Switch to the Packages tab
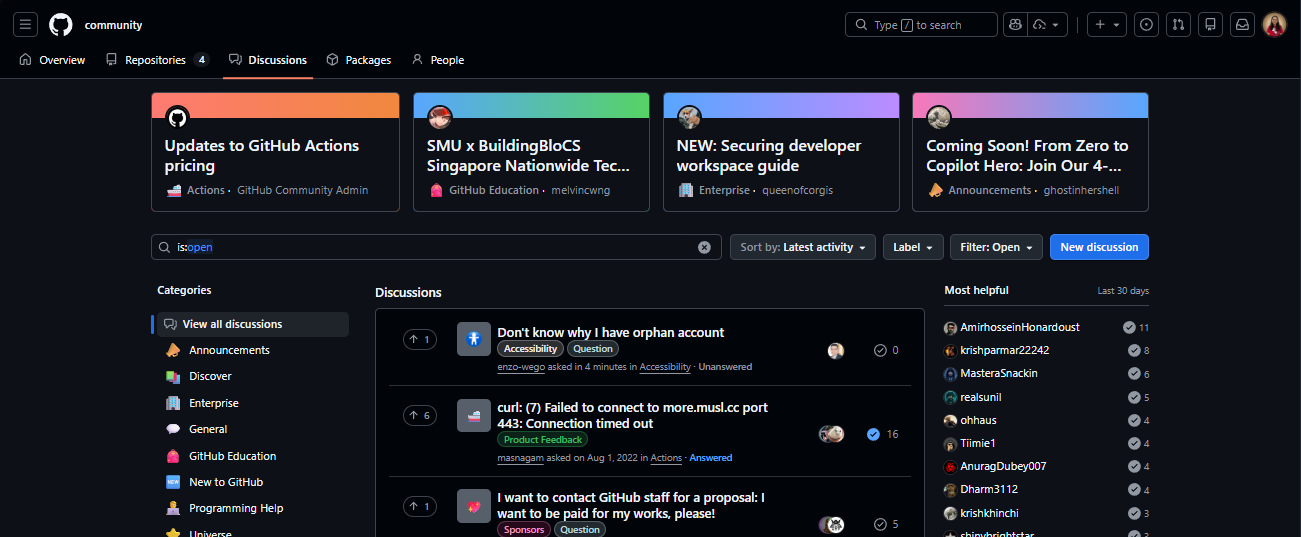1301x537 pixels. click(359, 60)
